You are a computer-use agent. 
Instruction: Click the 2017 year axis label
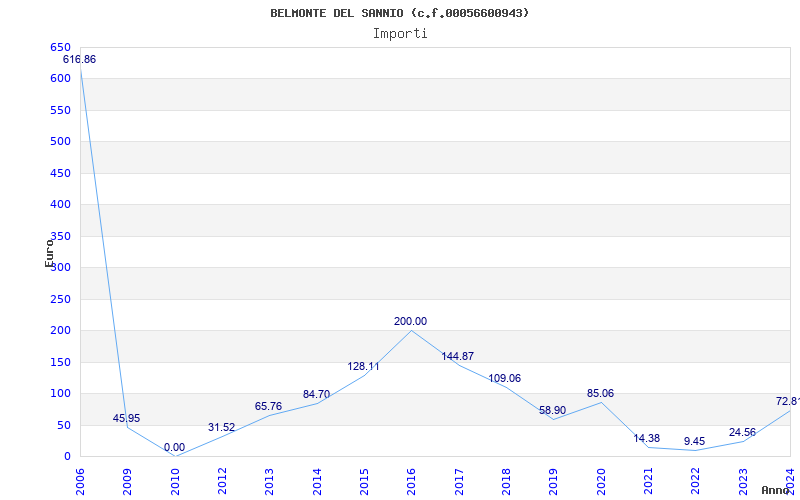(x=458, y=482)
